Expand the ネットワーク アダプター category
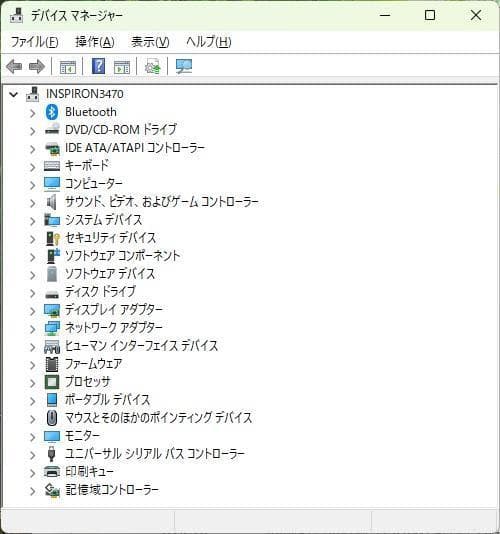 coord(33,329)
